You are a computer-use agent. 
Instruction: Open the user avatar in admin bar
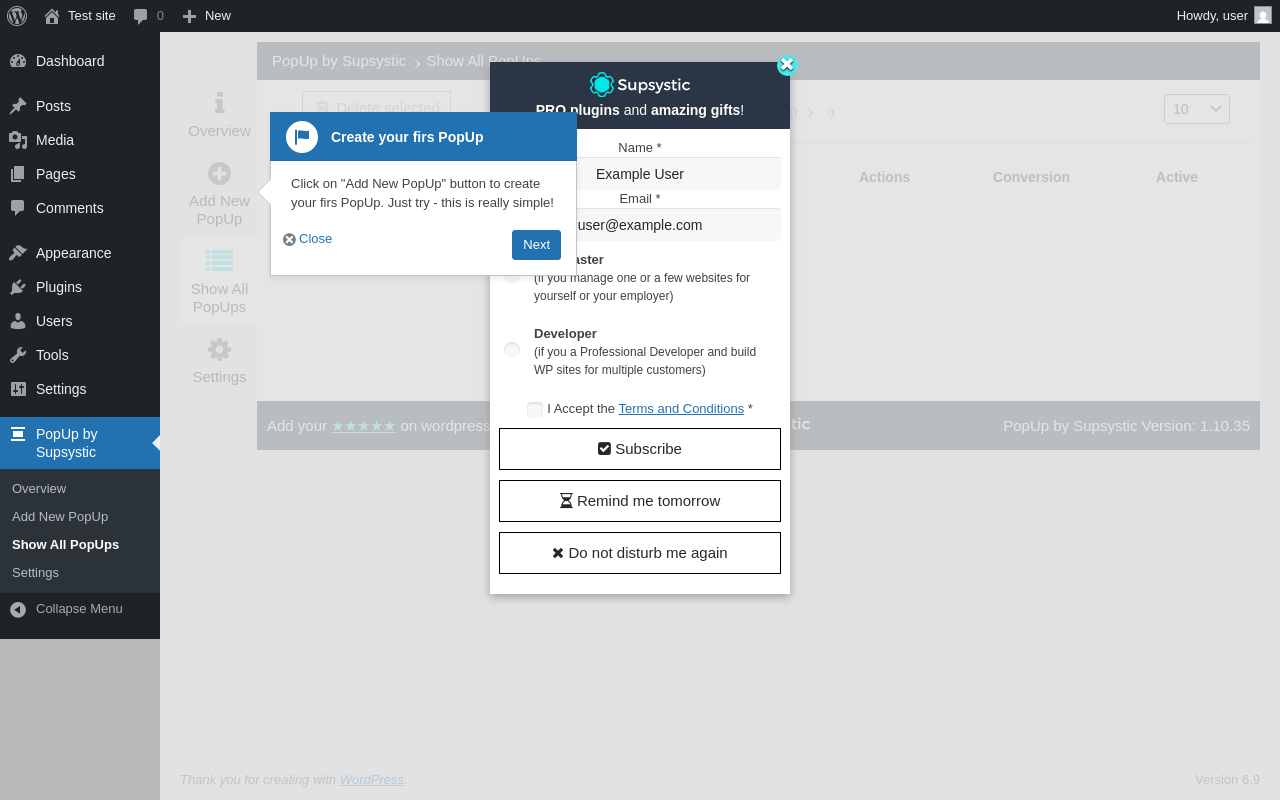coord(1263,15)
